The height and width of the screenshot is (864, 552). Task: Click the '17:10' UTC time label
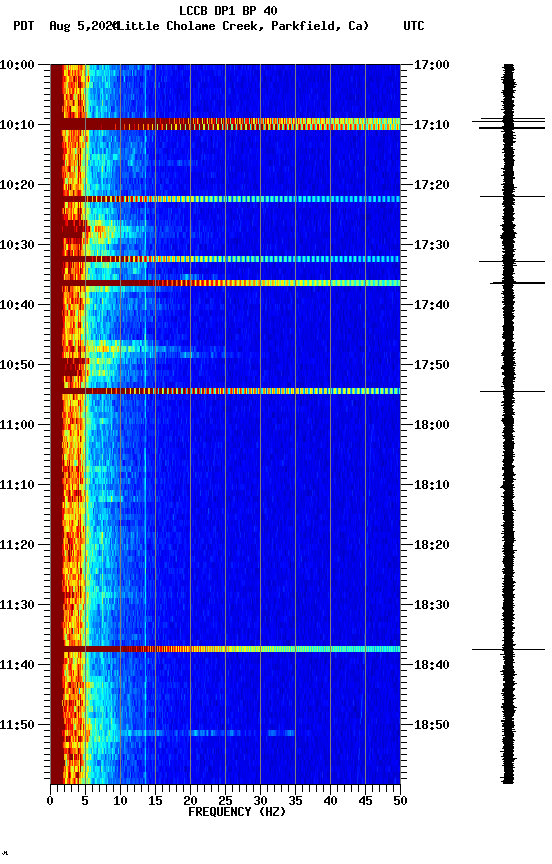[x=431, y=125]
